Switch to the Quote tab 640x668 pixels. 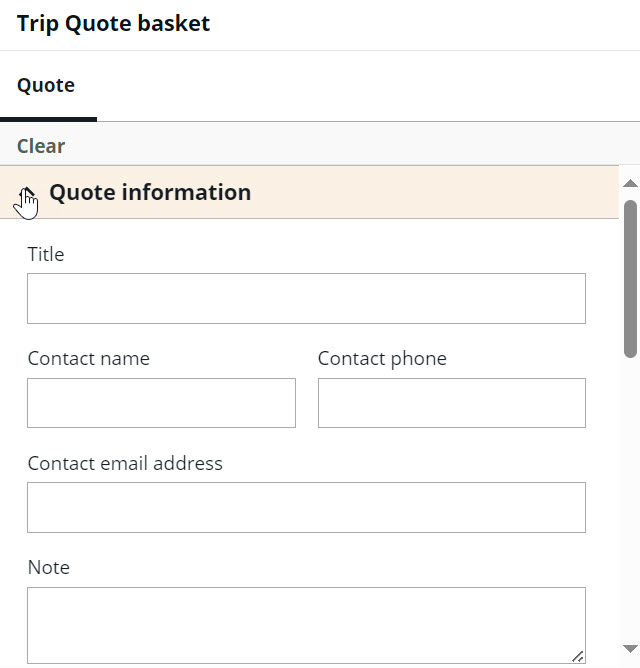pyautogui.click(x=46, y=85)
